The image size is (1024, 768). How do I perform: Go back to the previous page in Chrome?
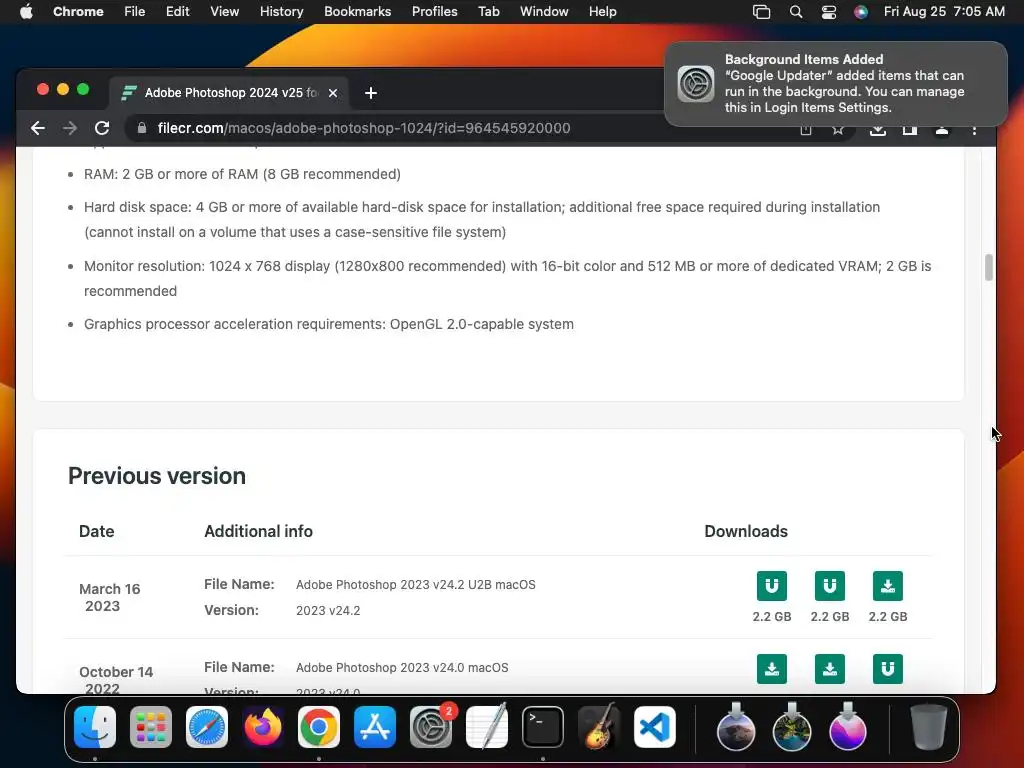[x=38, y=128]
